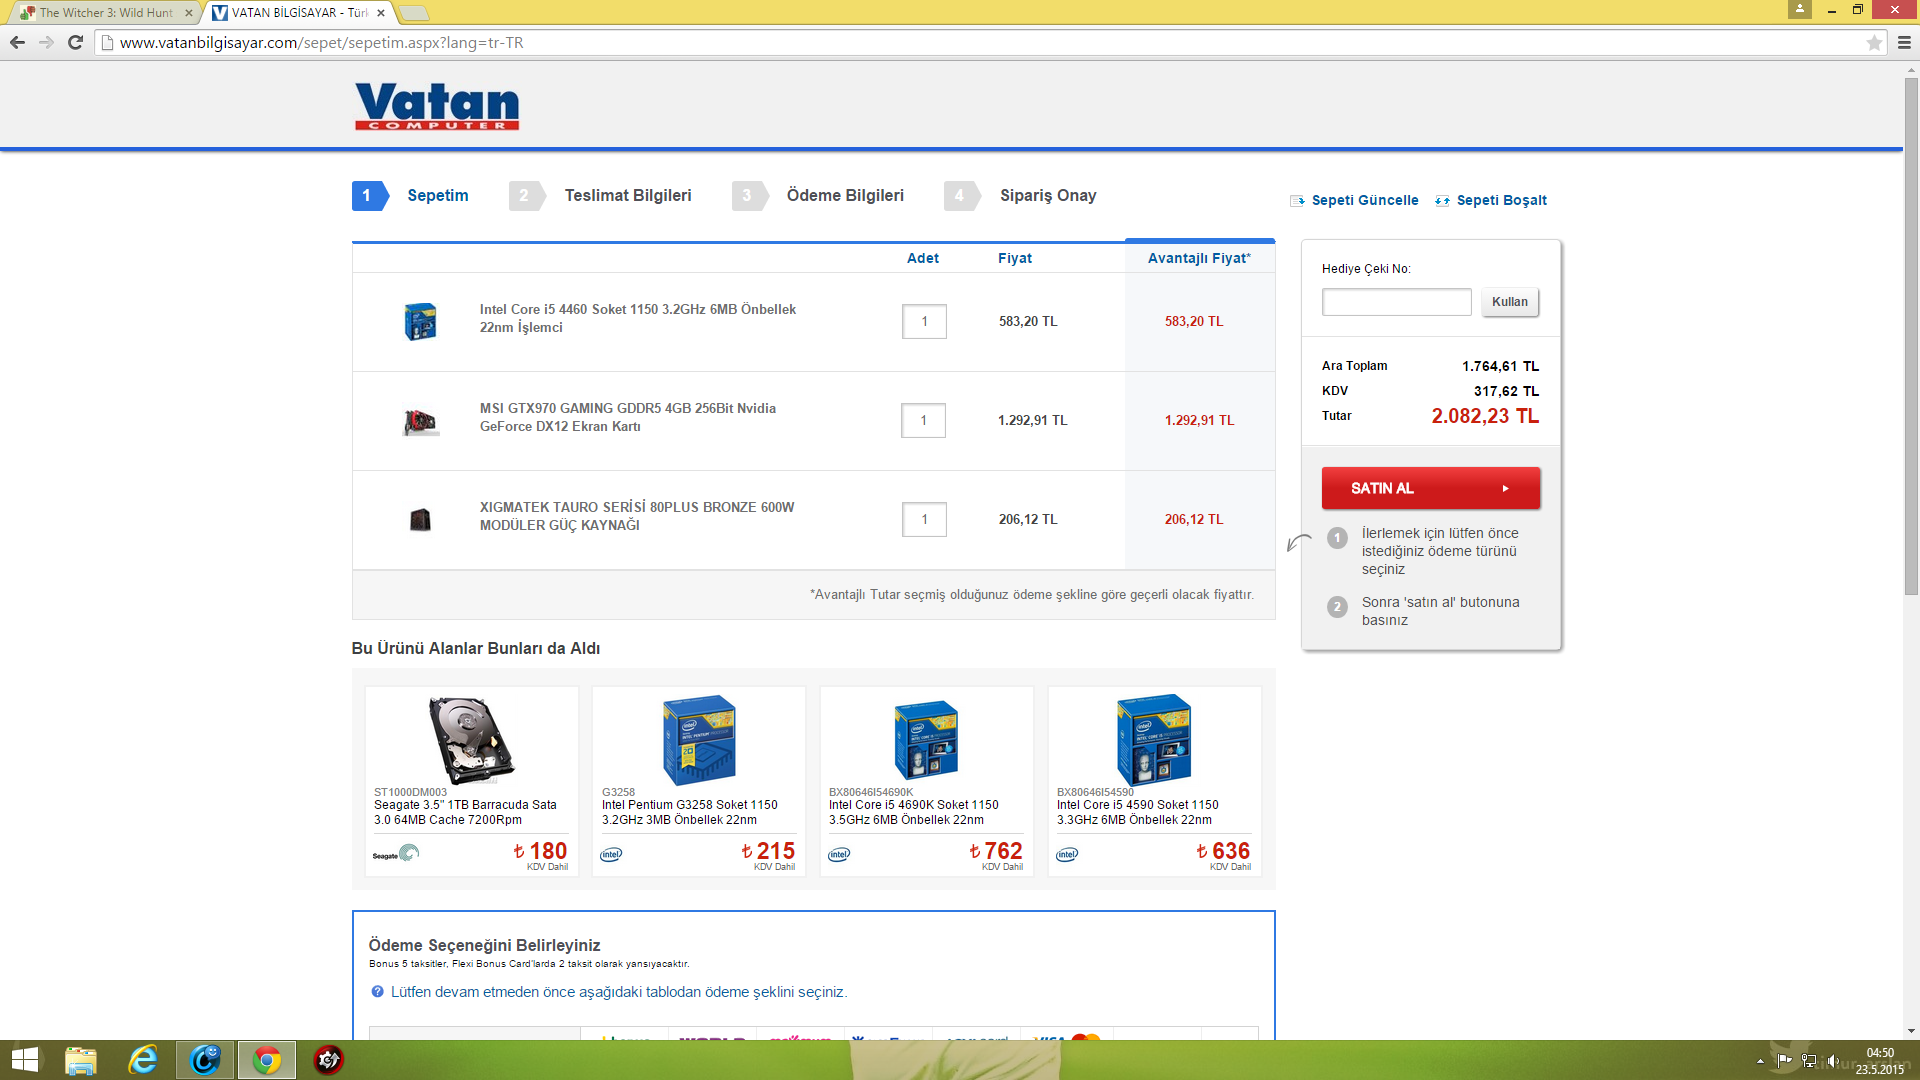Click the Sepeti Güncelle link

coord(1364,201)
